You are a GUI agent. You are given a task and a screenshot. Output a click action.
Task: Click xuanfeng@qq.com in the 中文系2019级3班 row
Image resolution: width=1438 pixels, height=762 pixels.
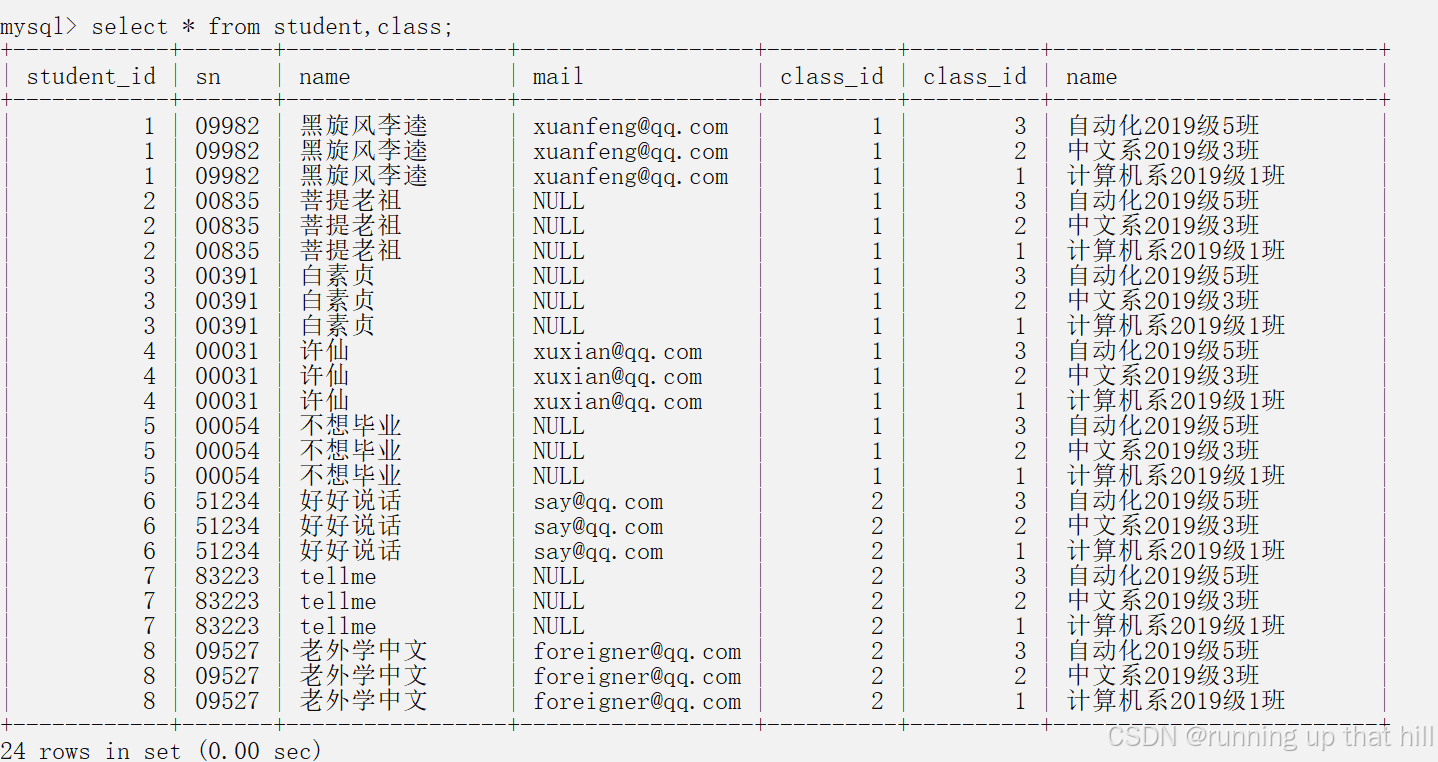click(631, 151)
